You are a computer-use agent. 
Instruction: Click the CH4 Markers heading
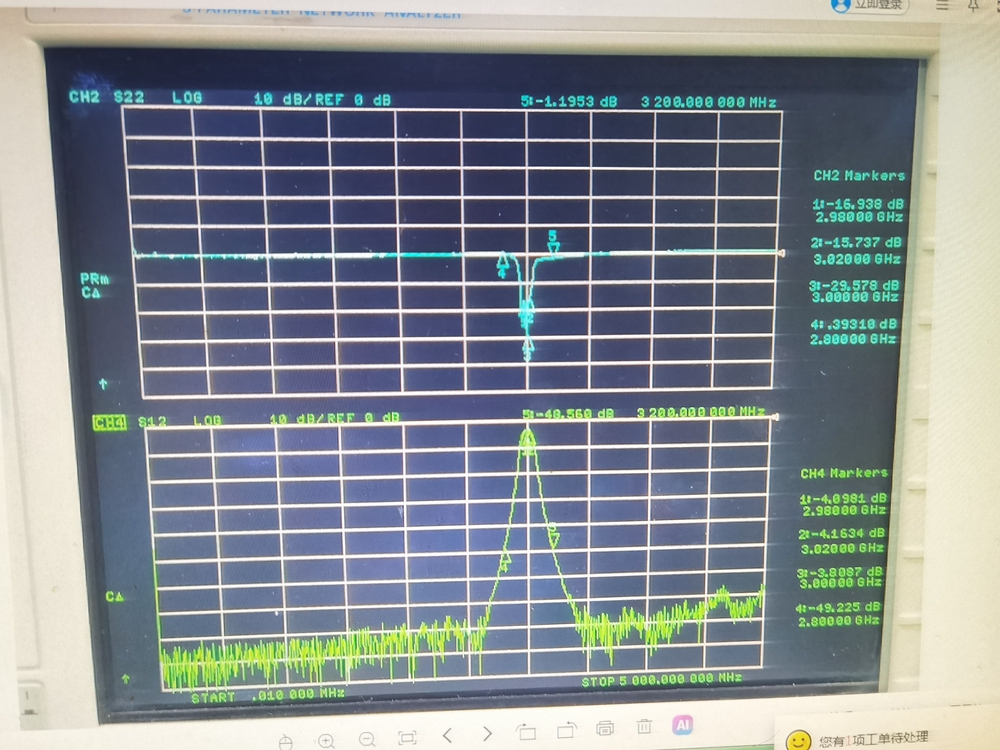pos(843,472)
